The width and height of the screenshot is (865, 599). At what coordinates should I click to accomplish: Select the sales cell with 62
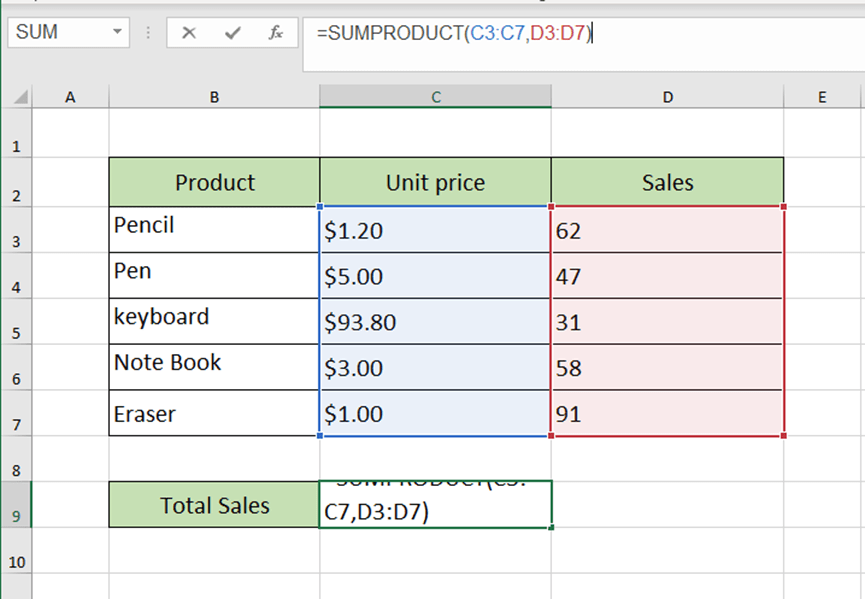point(668,230)
